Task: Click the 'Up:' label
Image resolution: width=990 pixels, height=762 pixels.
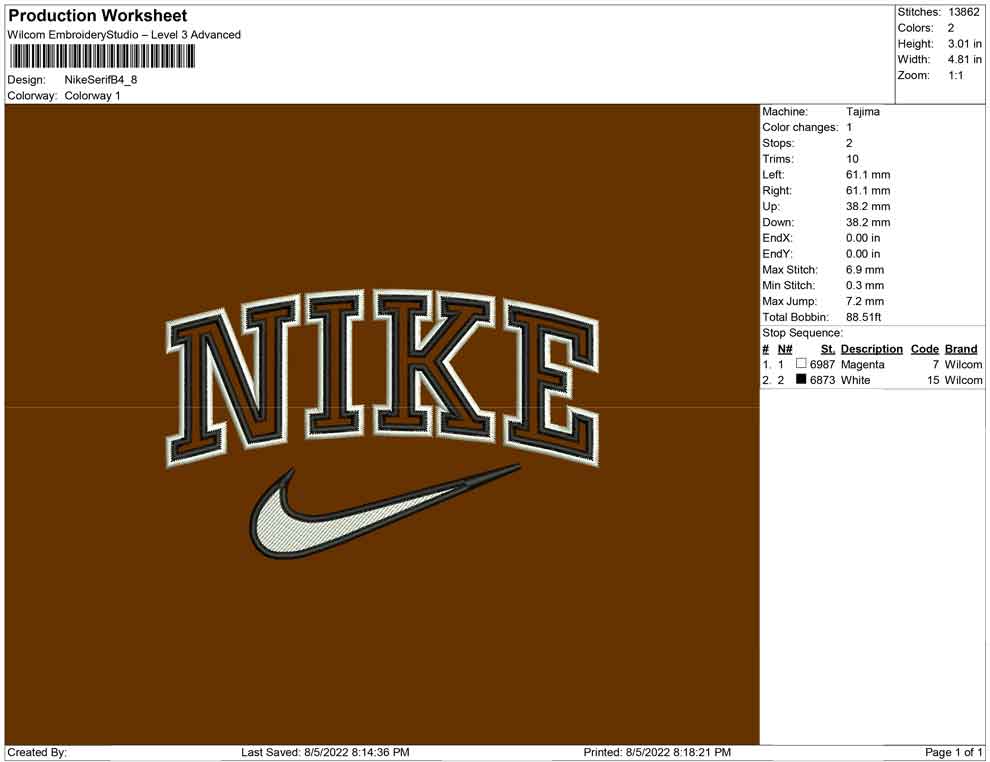Action: point(771,206)
